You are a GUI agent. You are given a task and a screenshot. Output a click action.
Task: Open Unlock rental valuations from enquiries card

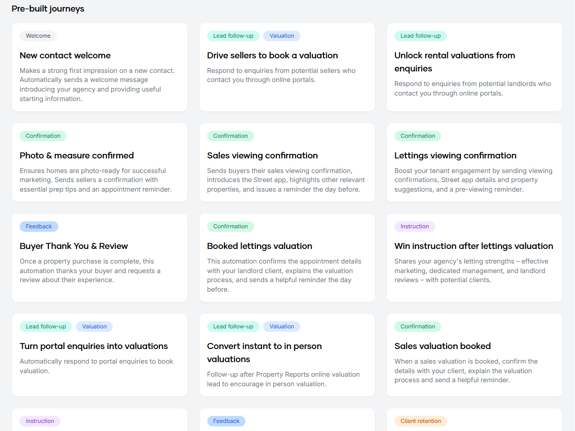(474, 67)
